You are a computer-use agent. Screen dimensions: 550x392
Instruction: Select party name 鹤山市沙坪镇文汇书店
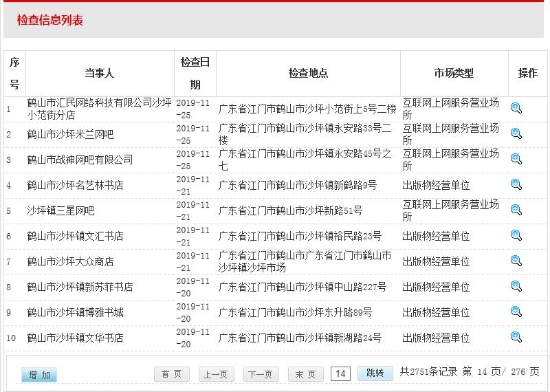(75, 236)
